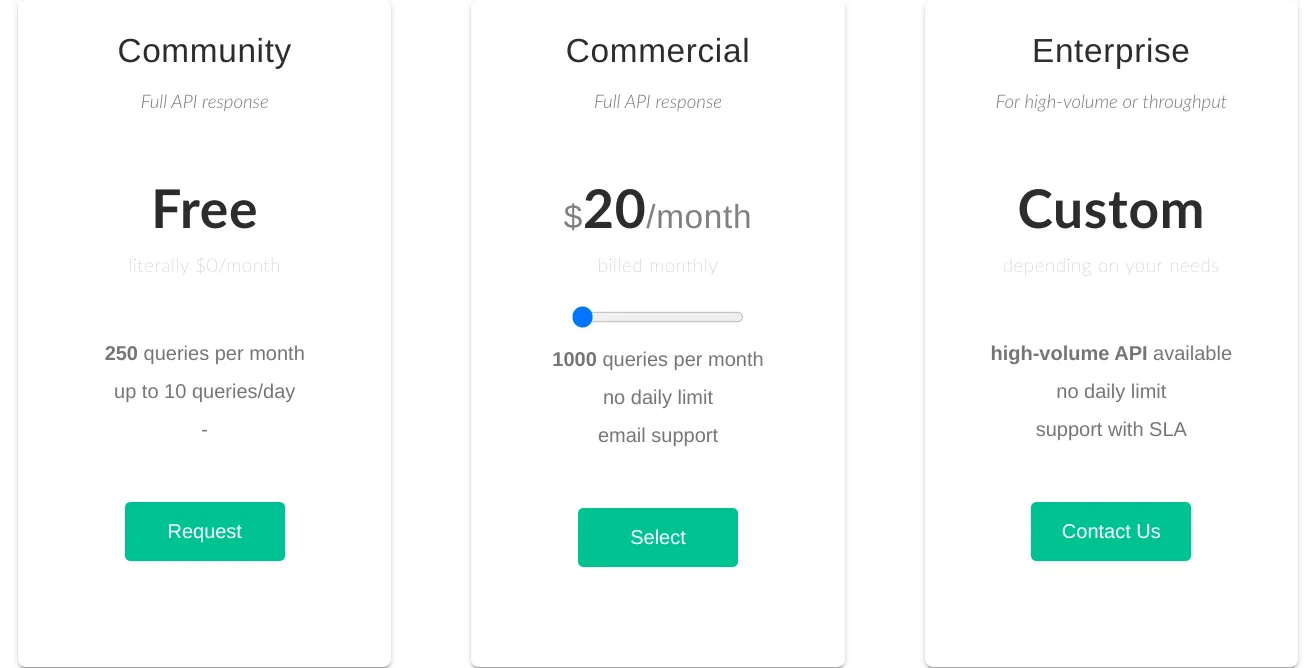Click the Request button in Community plan
The image size is (1306, 668).
click(204, 531)
